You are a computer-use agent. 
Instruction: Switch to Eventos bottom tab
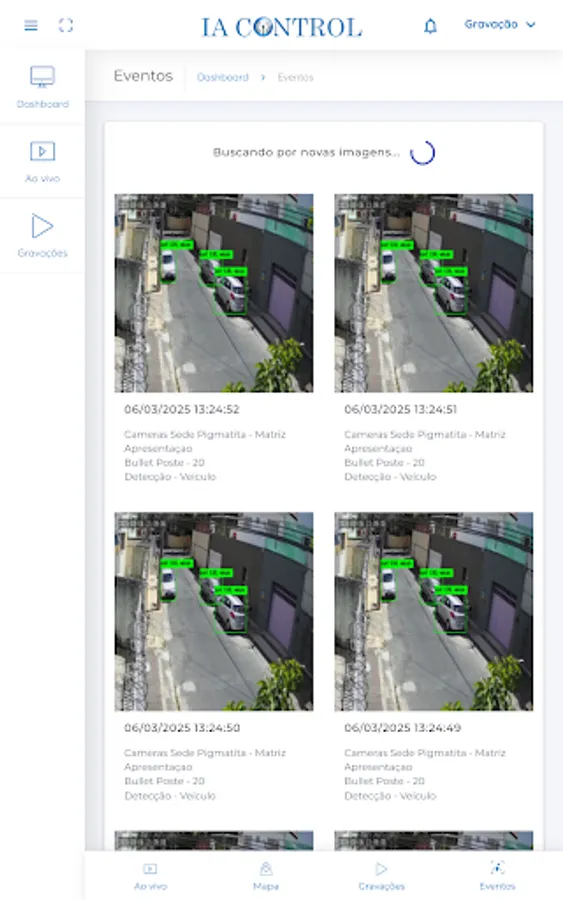498,876
